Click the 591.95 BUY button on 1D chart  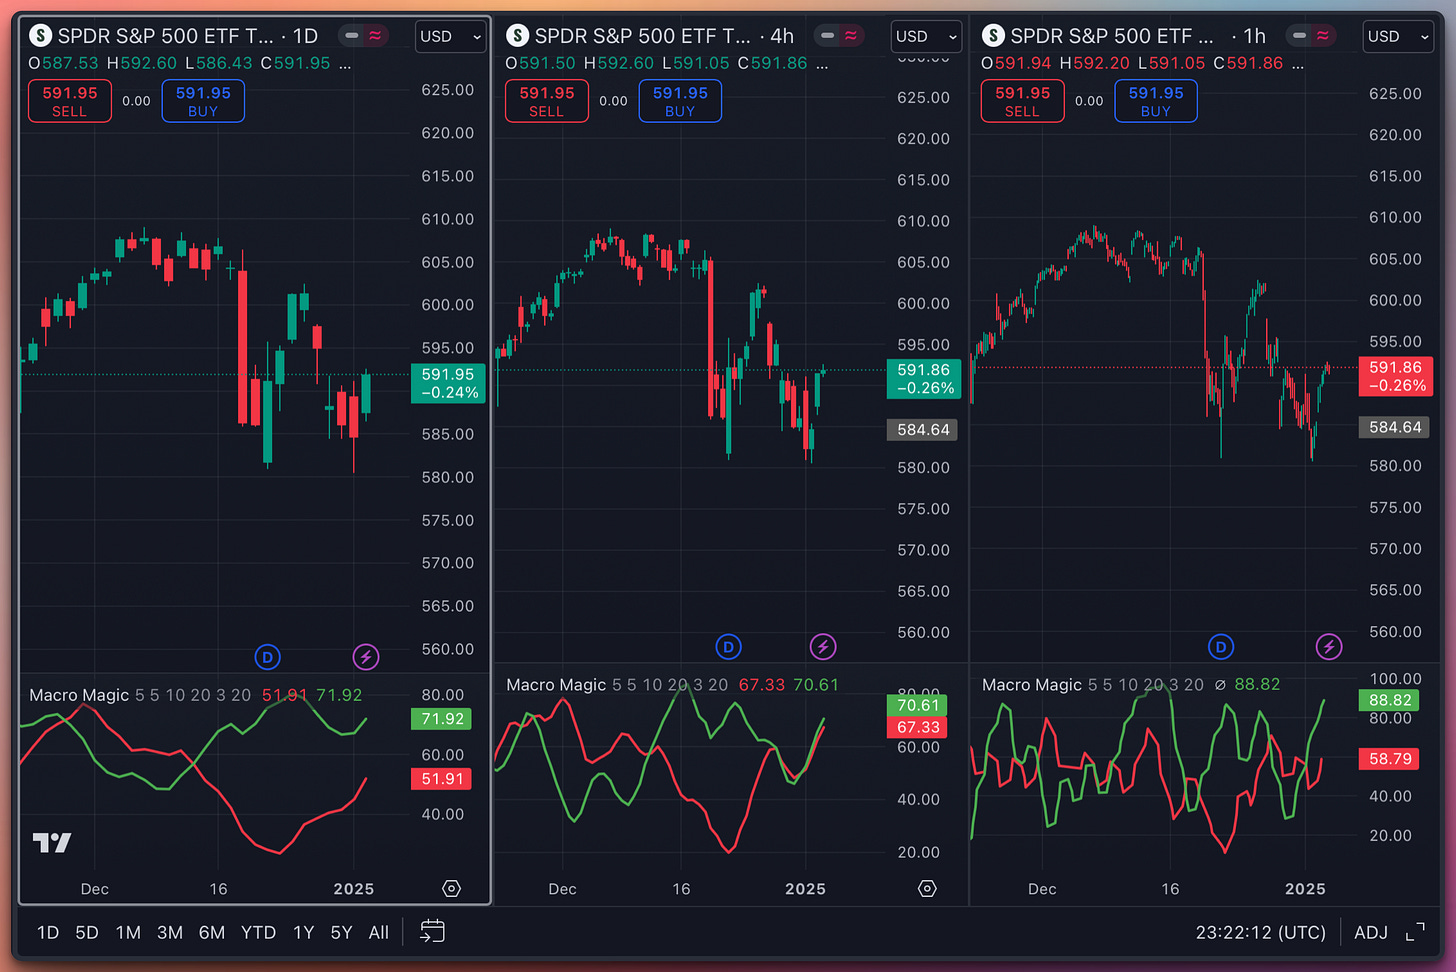click(x=203, y=101)
